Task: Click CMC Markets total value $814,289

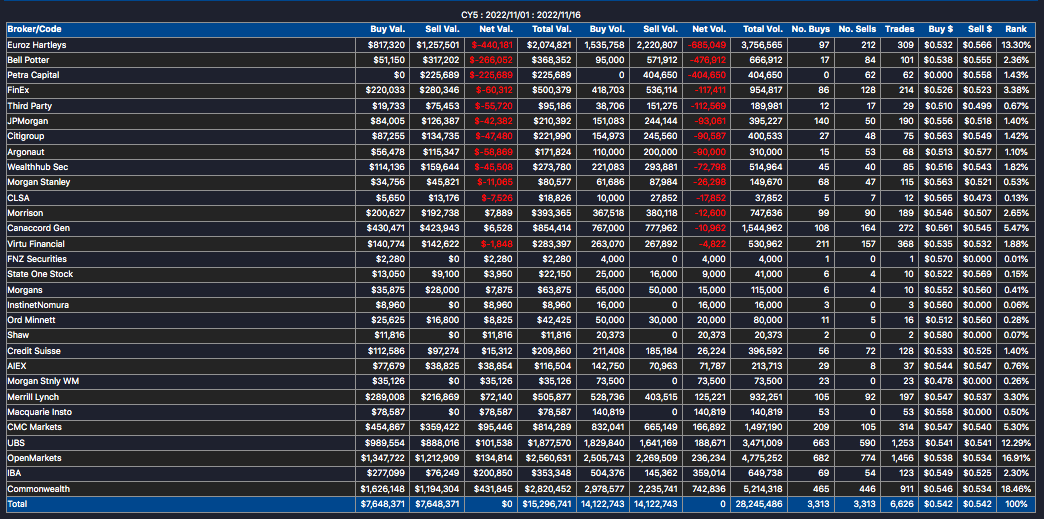Action: [550, 427]
